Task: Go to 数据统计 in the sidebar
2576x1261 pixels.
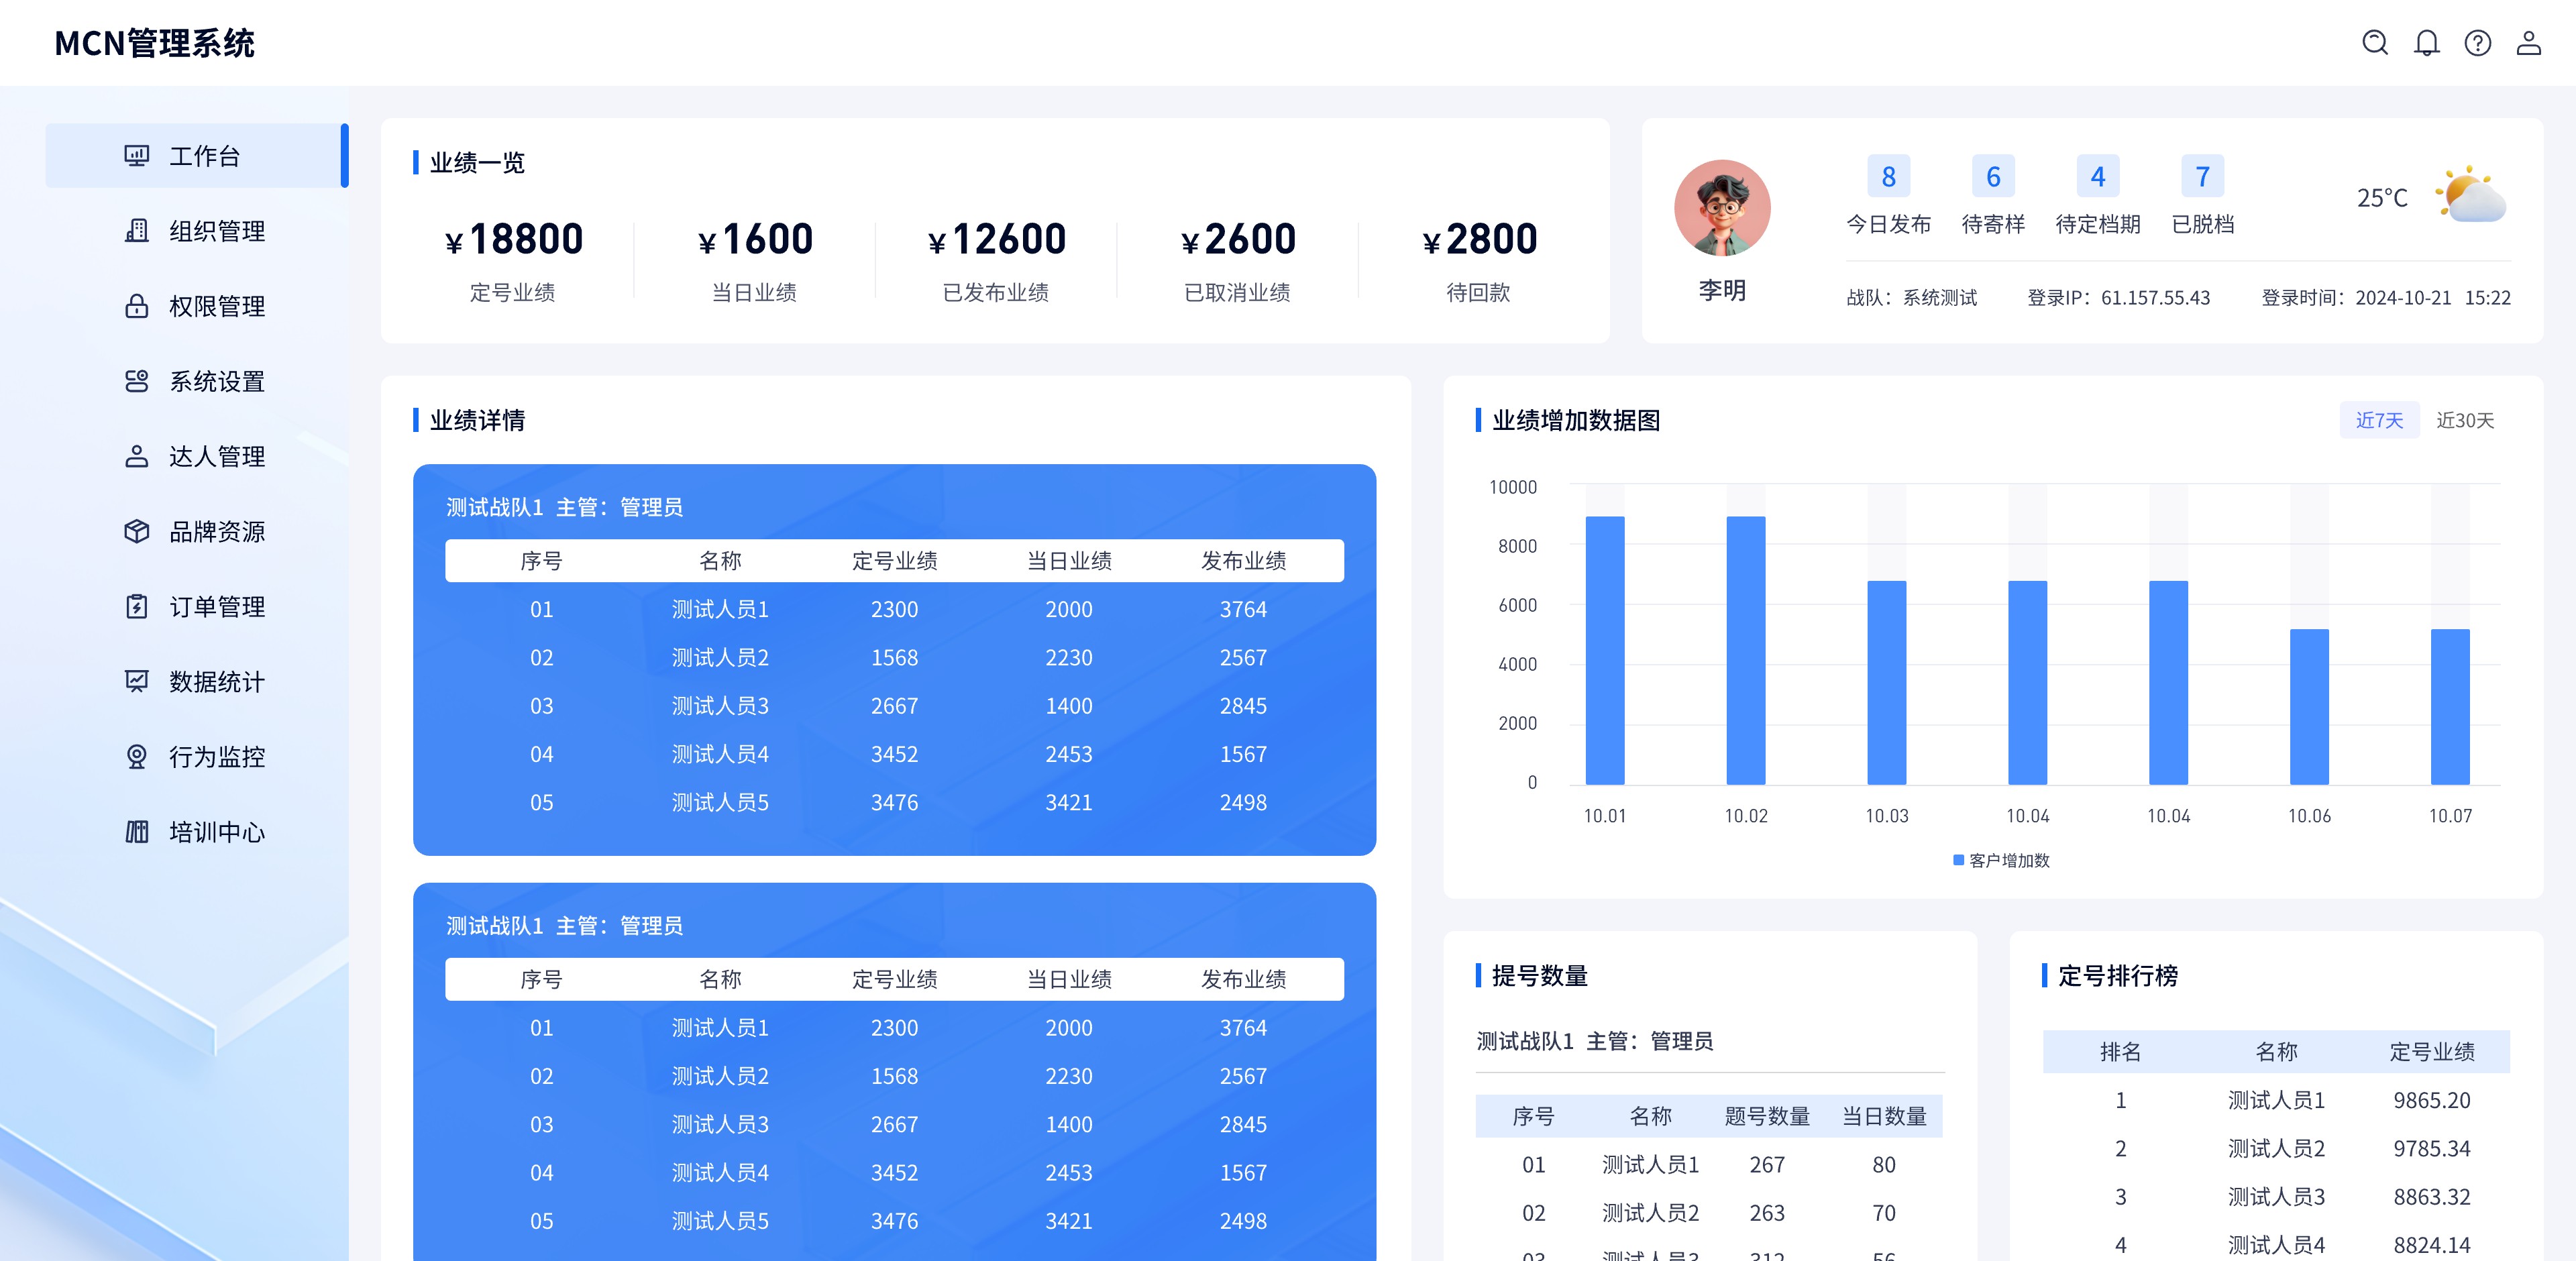Action: click(216, 682)
